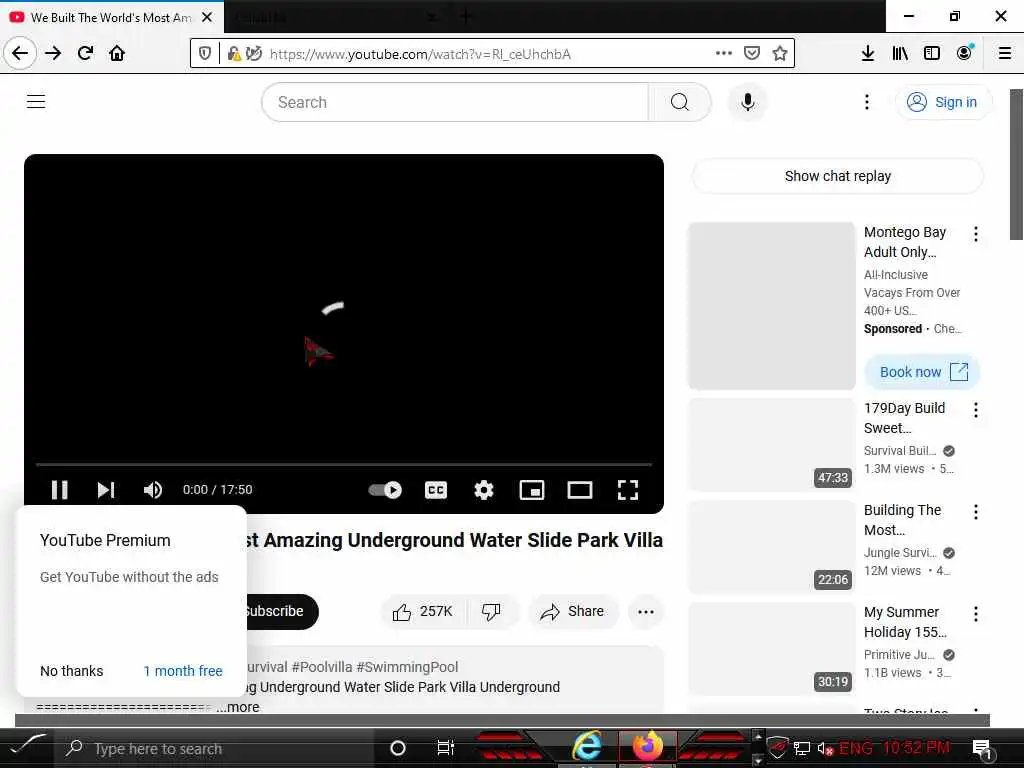This screenshot has height=768, width=1024.
Task: Show chat replay
Action: (837, 176)
